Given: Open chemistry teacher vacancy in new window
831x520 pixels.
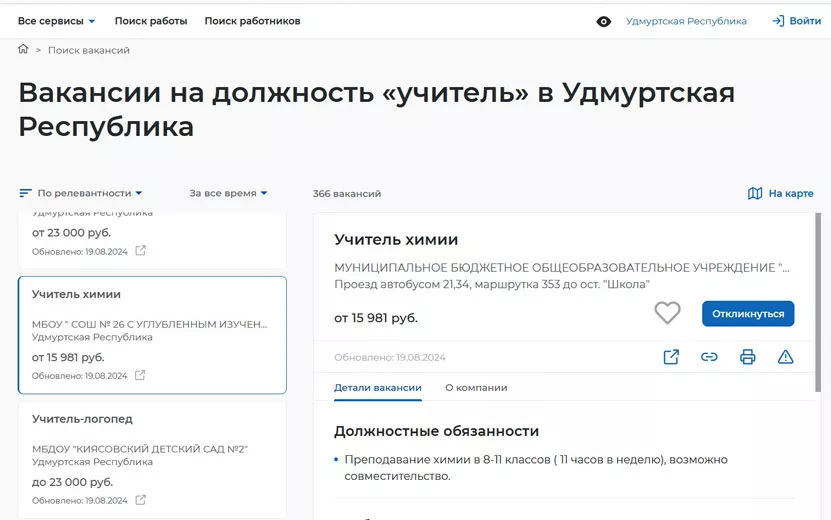Looking at the screenshot, I should tap(671, 357).
